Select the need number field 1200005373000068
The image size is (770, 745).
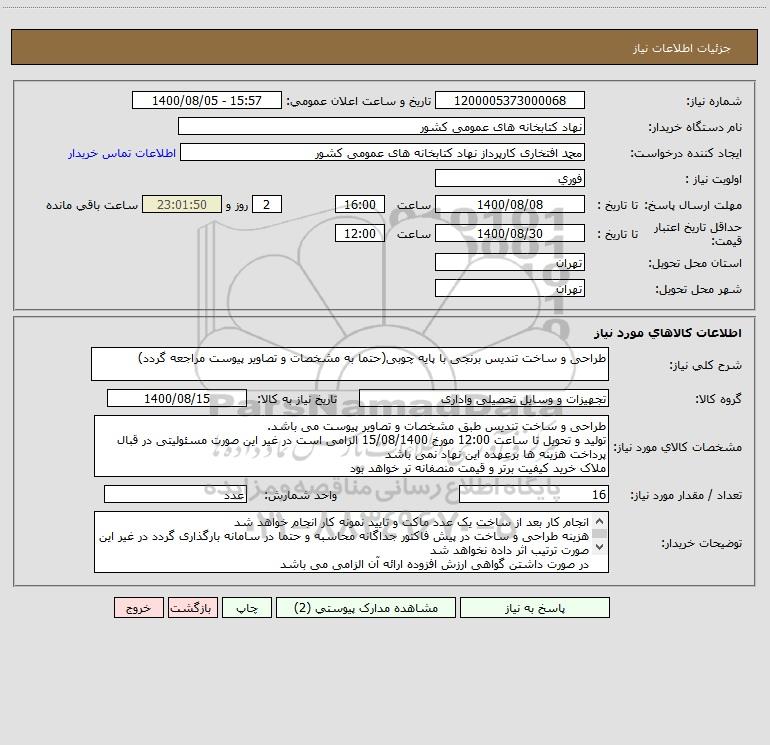click(x=510, y=100)
